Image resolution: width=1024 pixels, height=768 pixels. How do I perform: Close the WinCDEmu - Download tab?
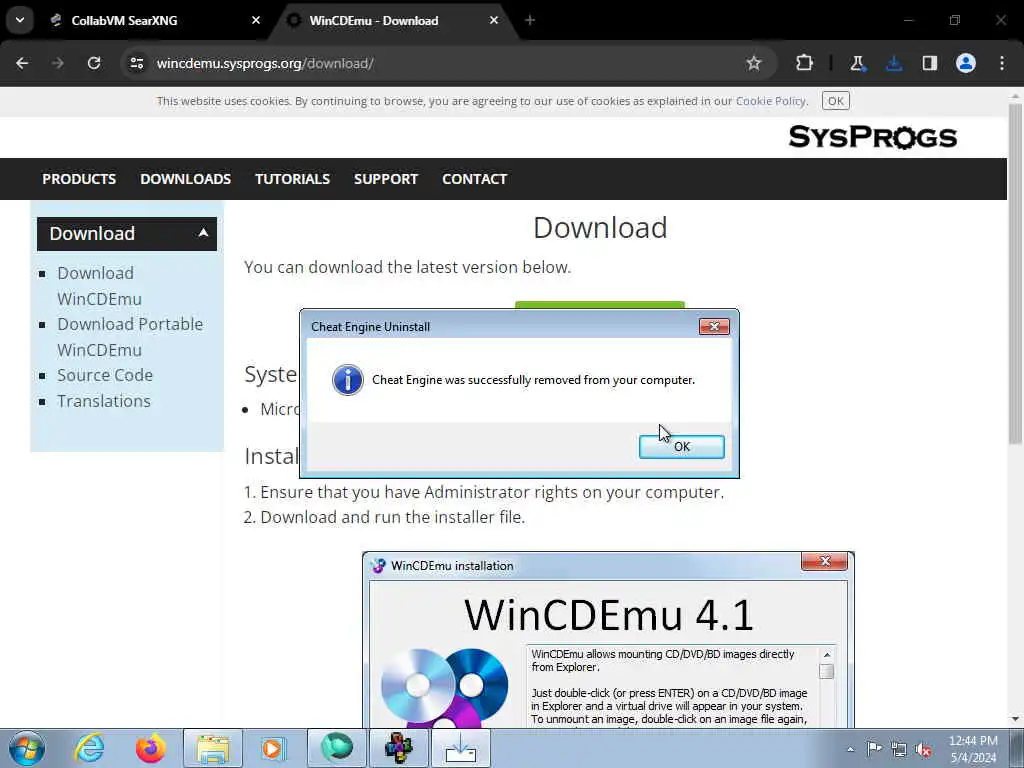coord(494,20)
